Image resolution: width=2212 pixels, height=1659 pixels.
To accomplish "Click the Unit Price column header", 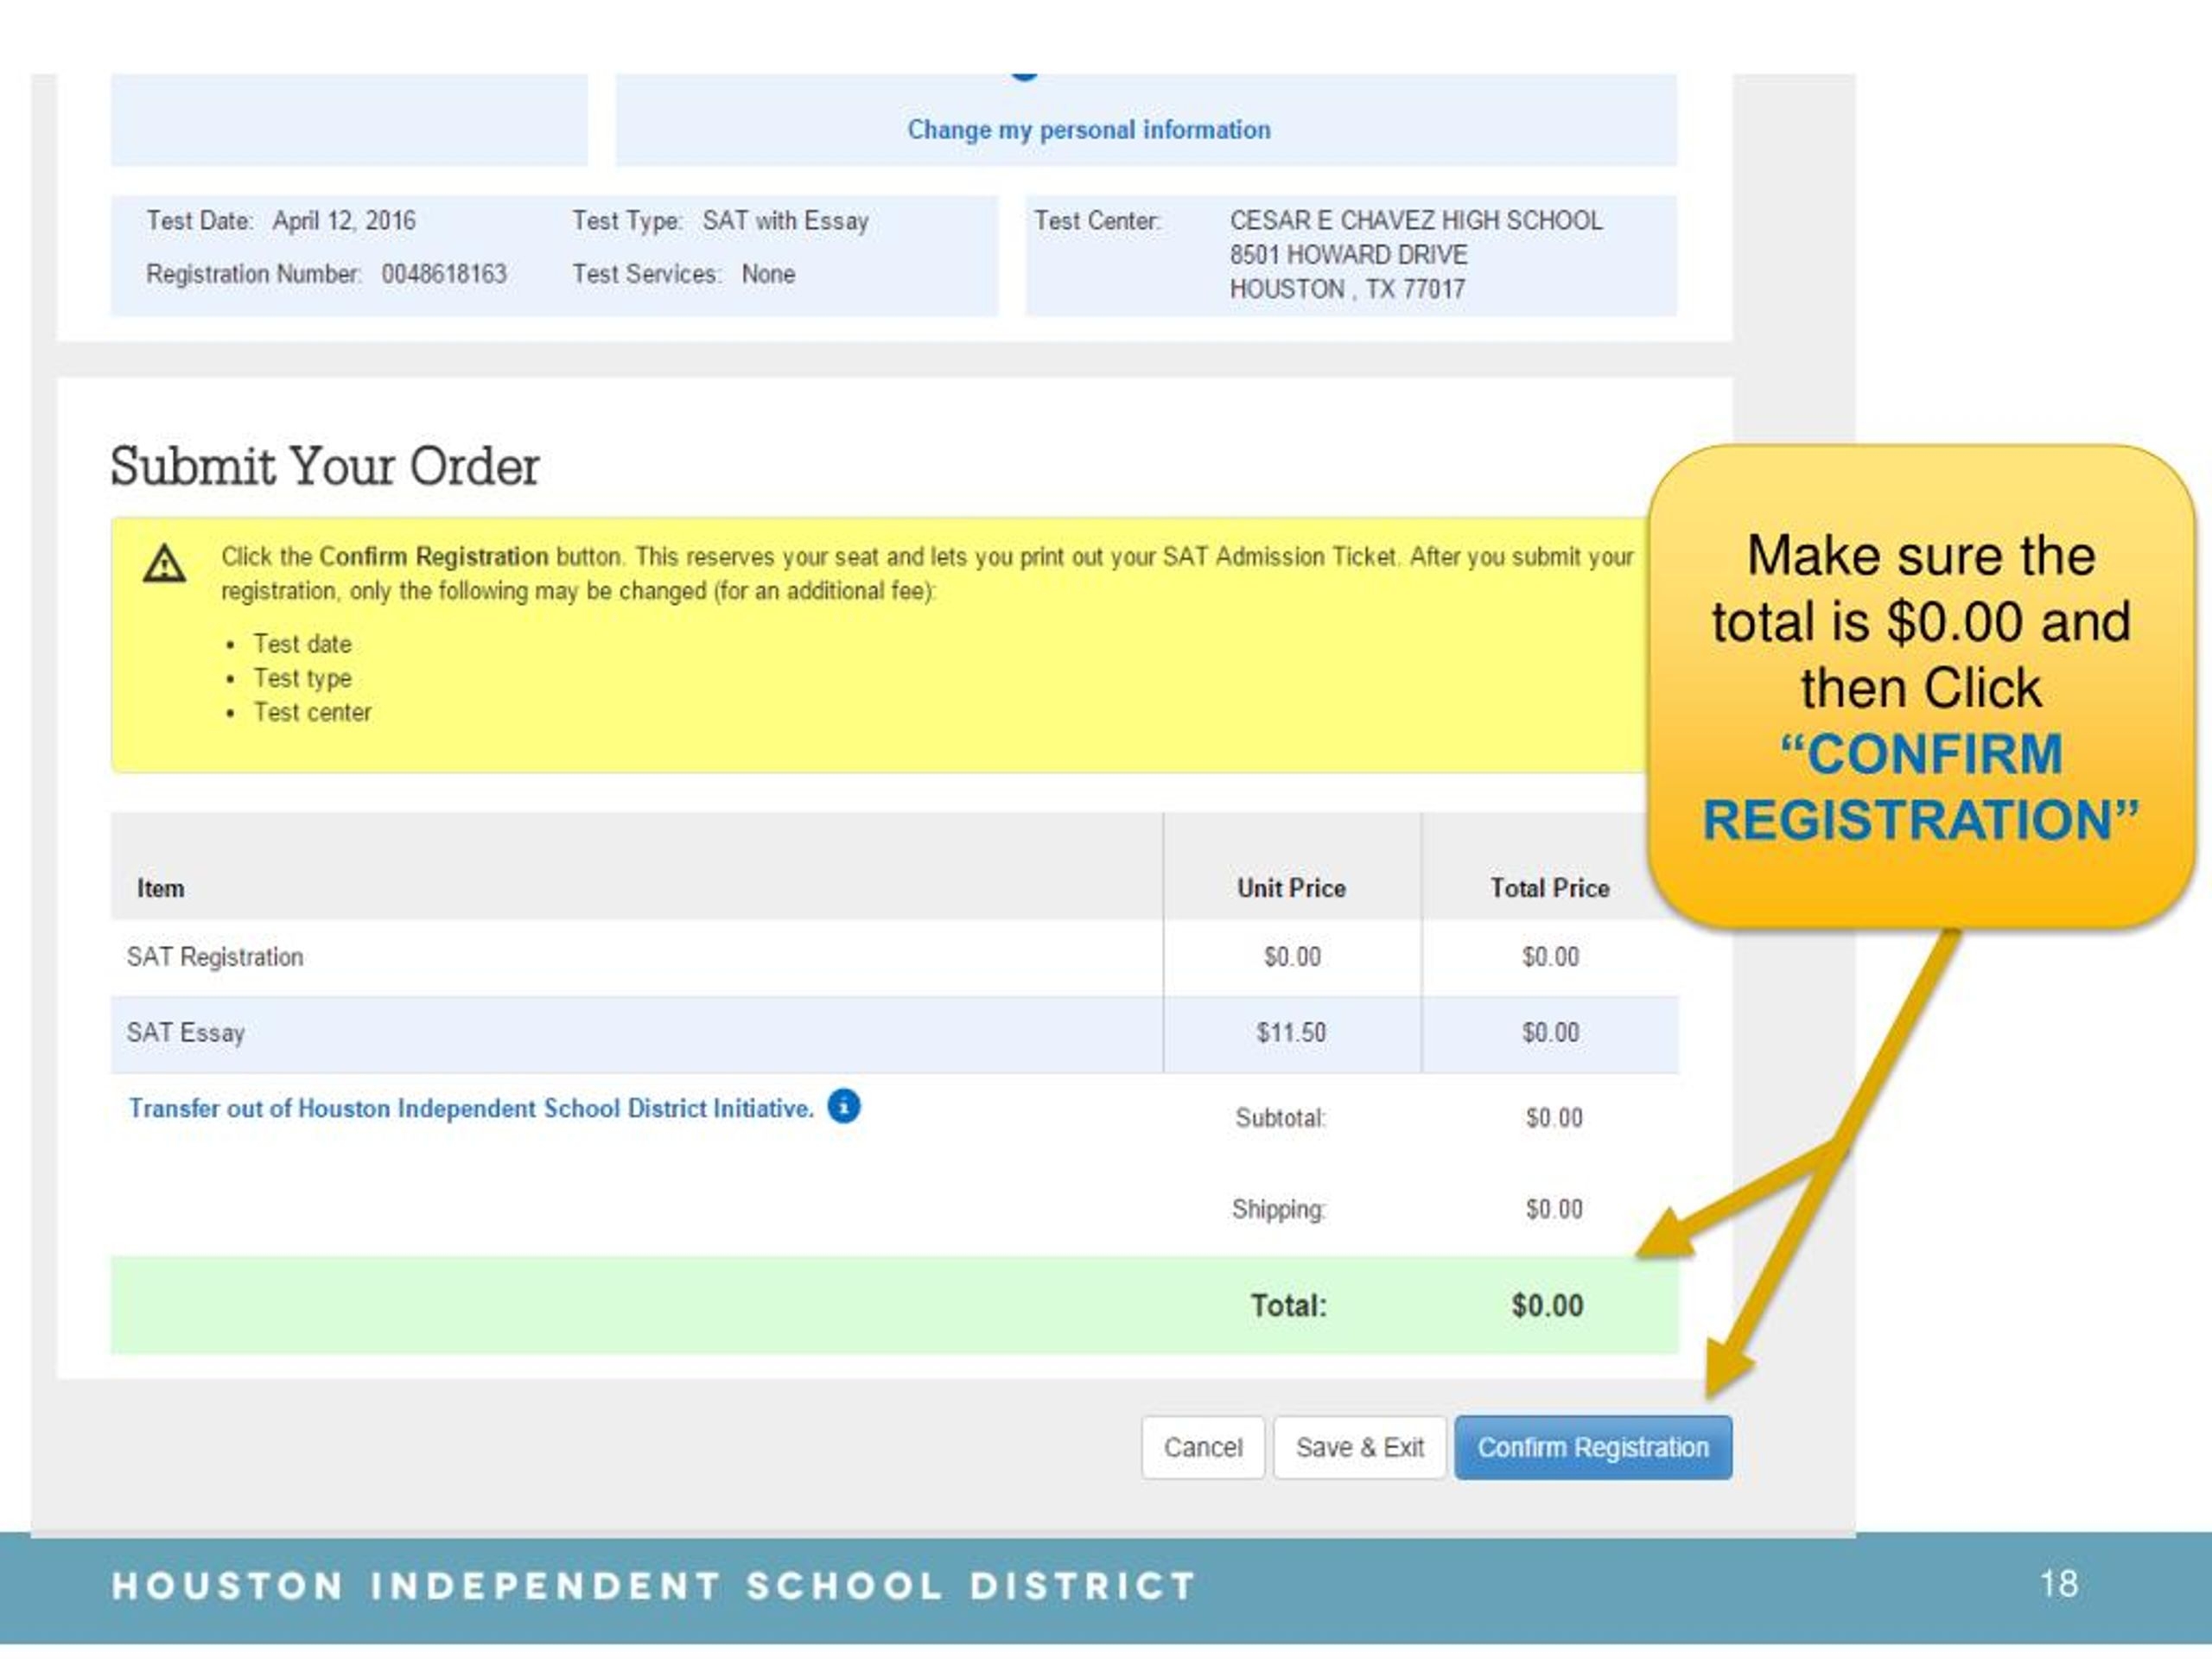I will point(1290,887).
